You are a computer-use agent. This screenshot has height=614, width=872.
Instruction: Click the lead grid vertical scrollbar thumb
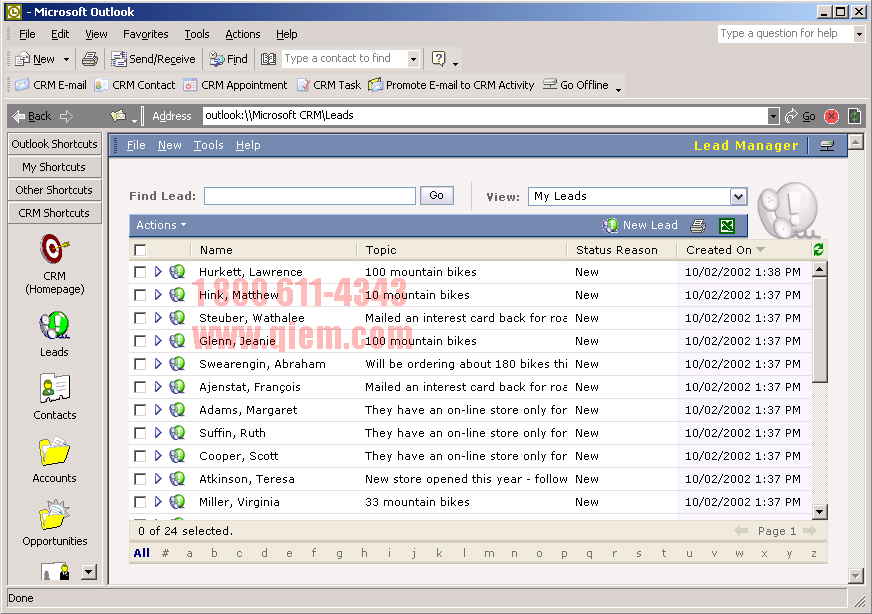[x=819, y=330]
